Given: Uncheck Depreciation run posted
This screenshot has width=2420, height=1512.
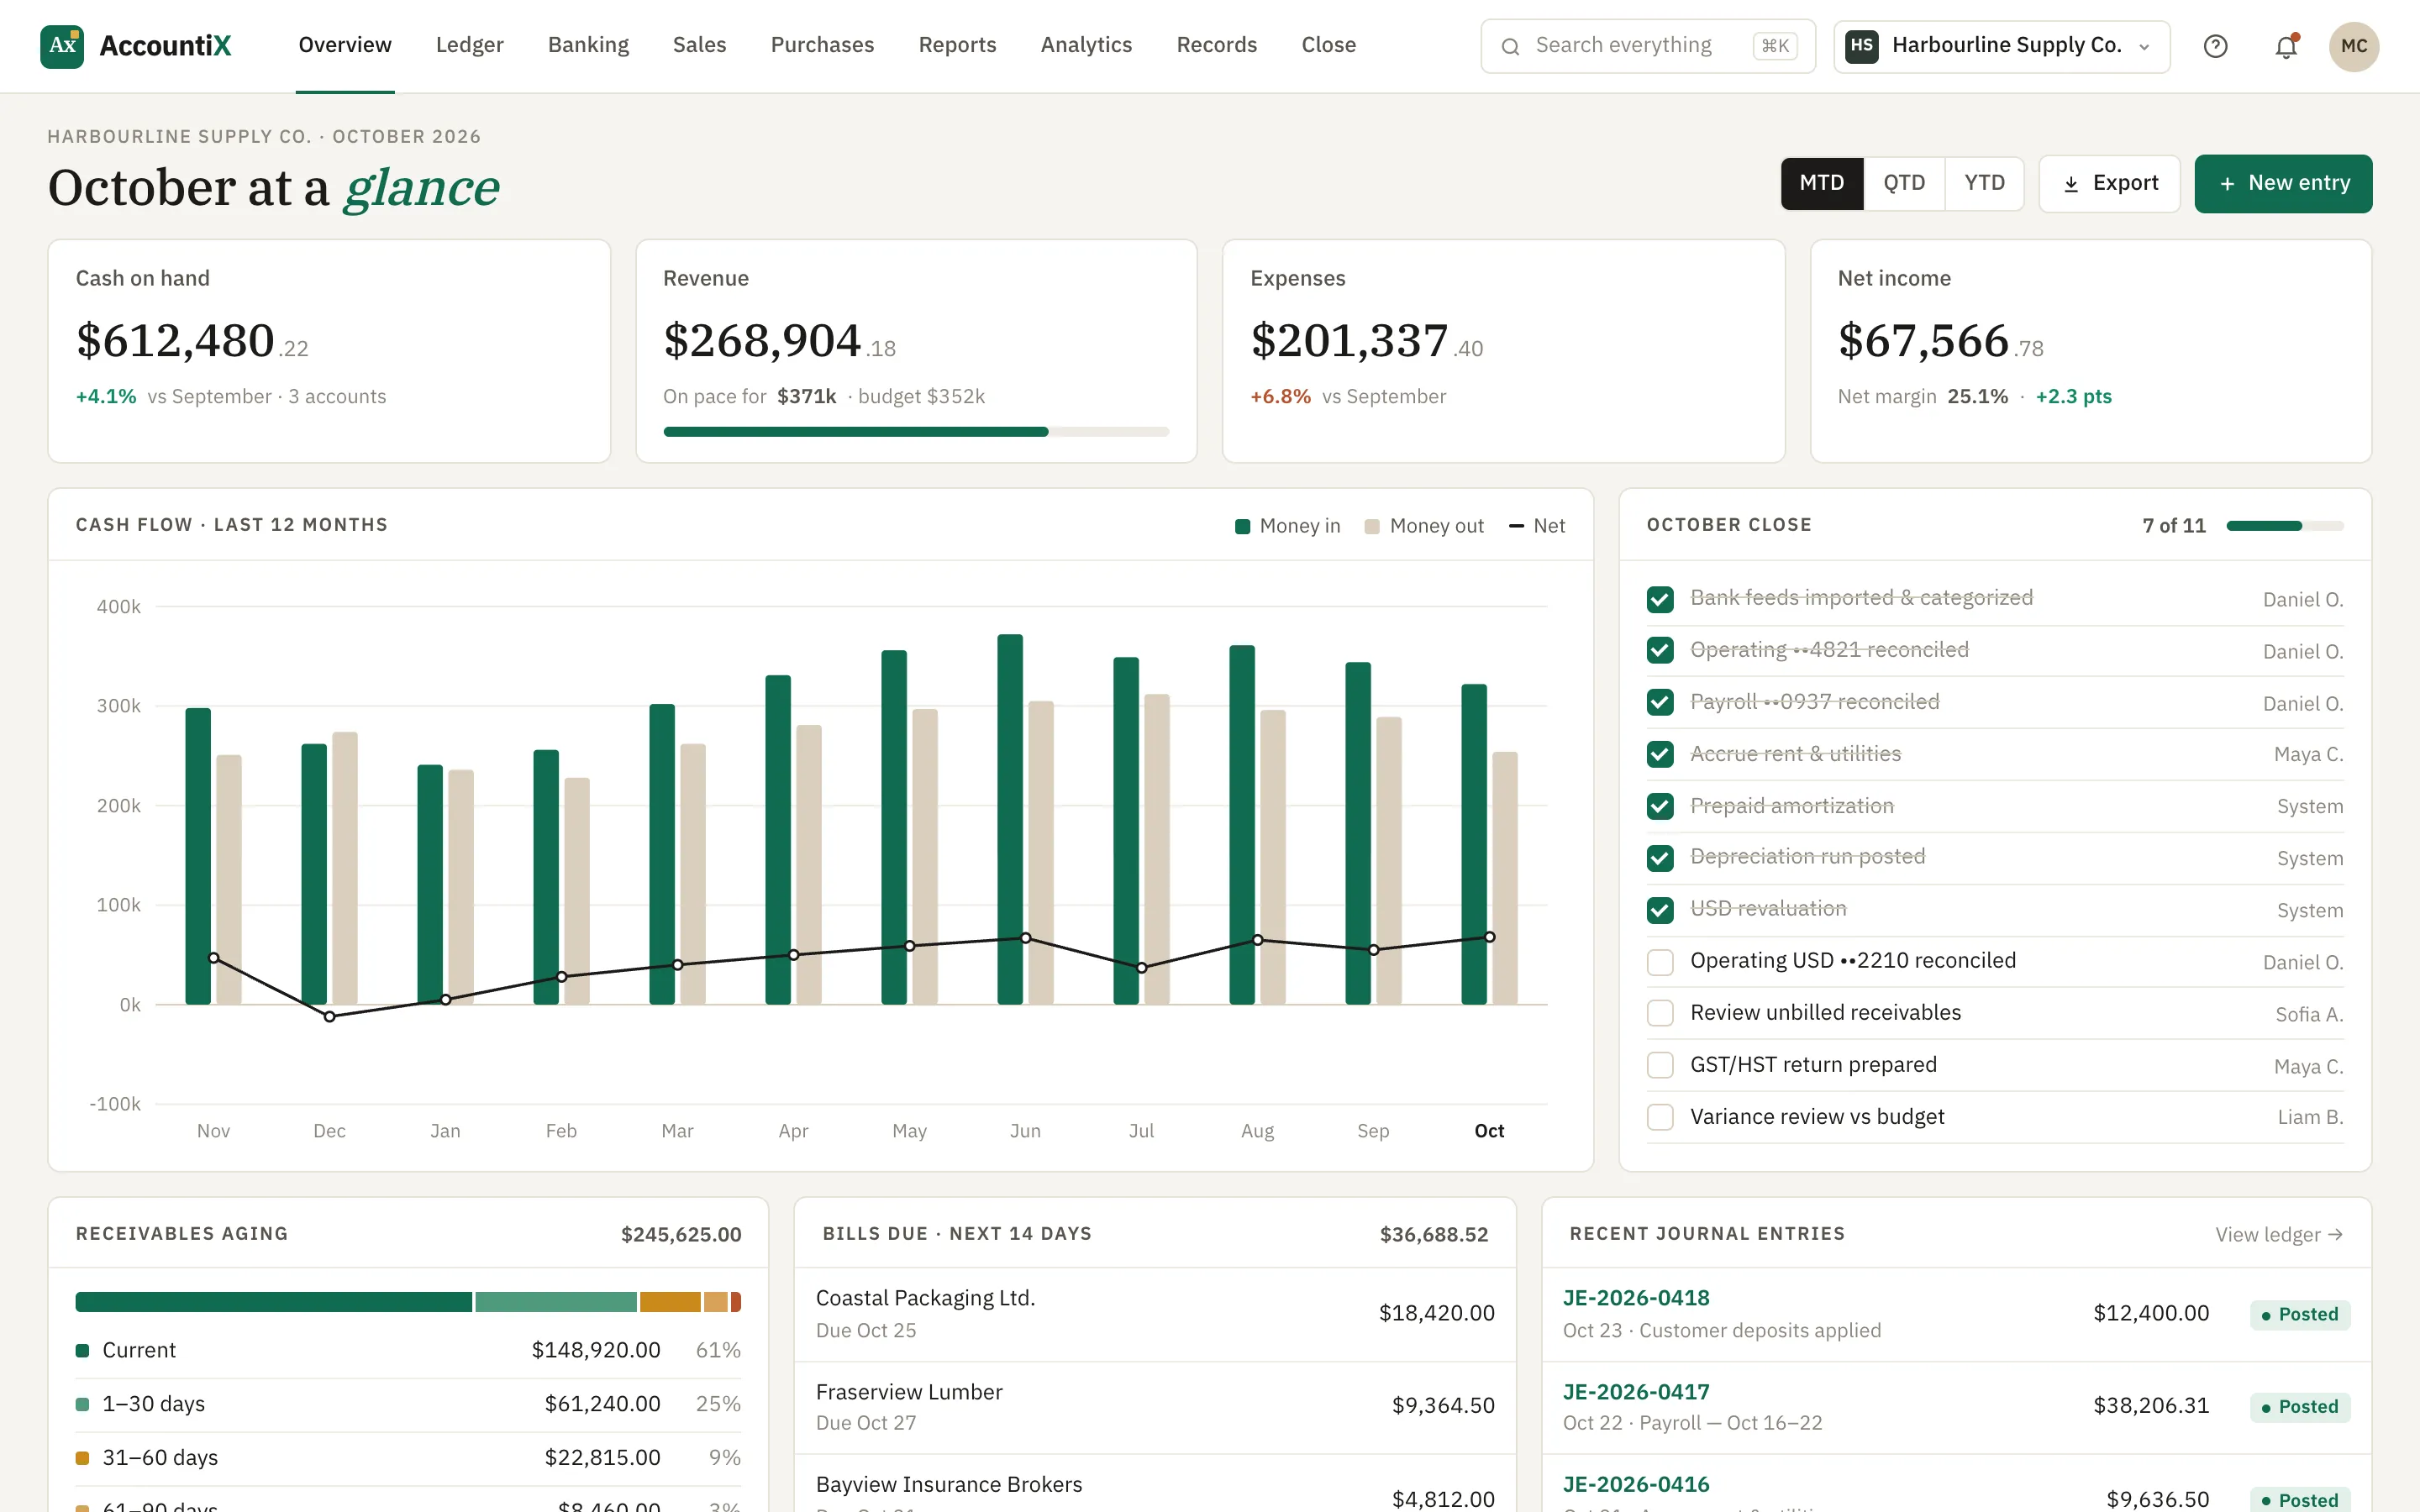Looking at the screenshot, I should [1660, 858].
